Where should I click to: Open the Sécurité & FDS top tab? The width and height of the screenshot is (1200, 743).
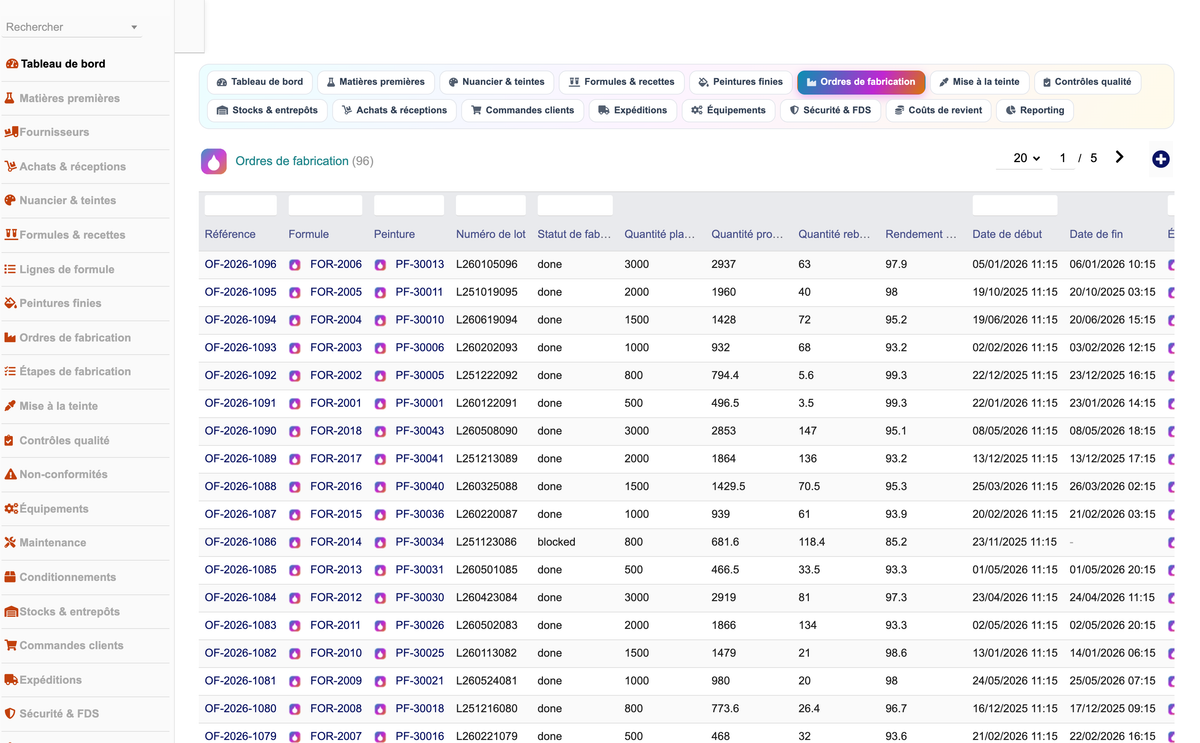(830, 110)
